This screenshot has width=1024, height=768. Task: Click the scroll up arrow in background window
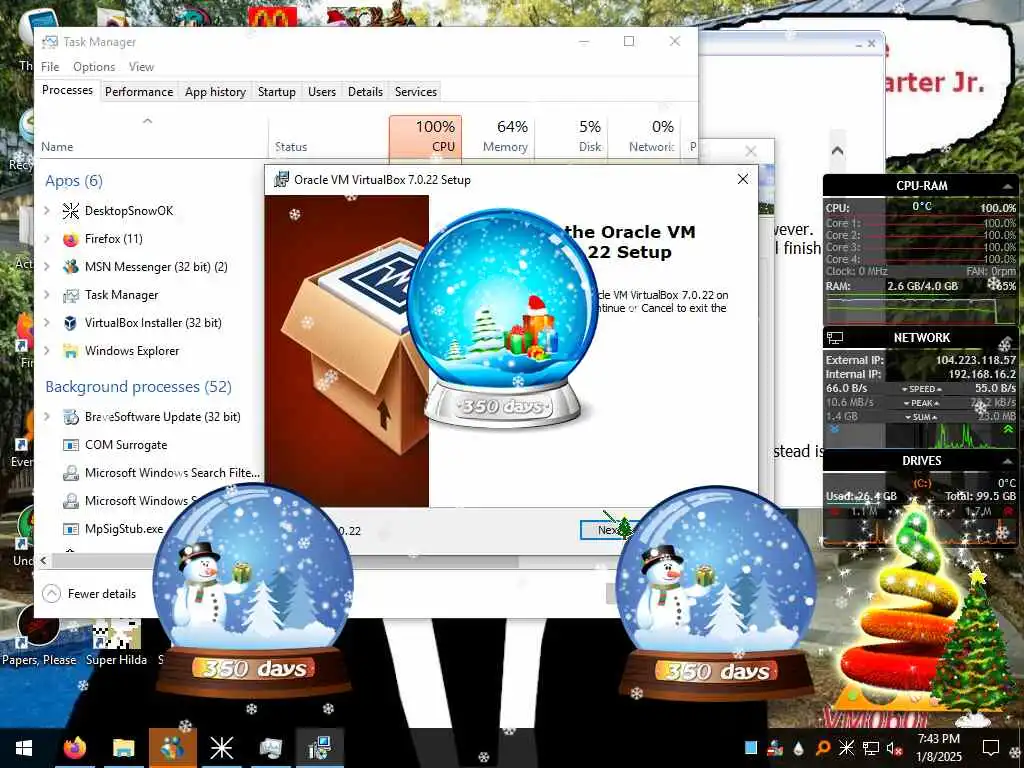point(837,151)
